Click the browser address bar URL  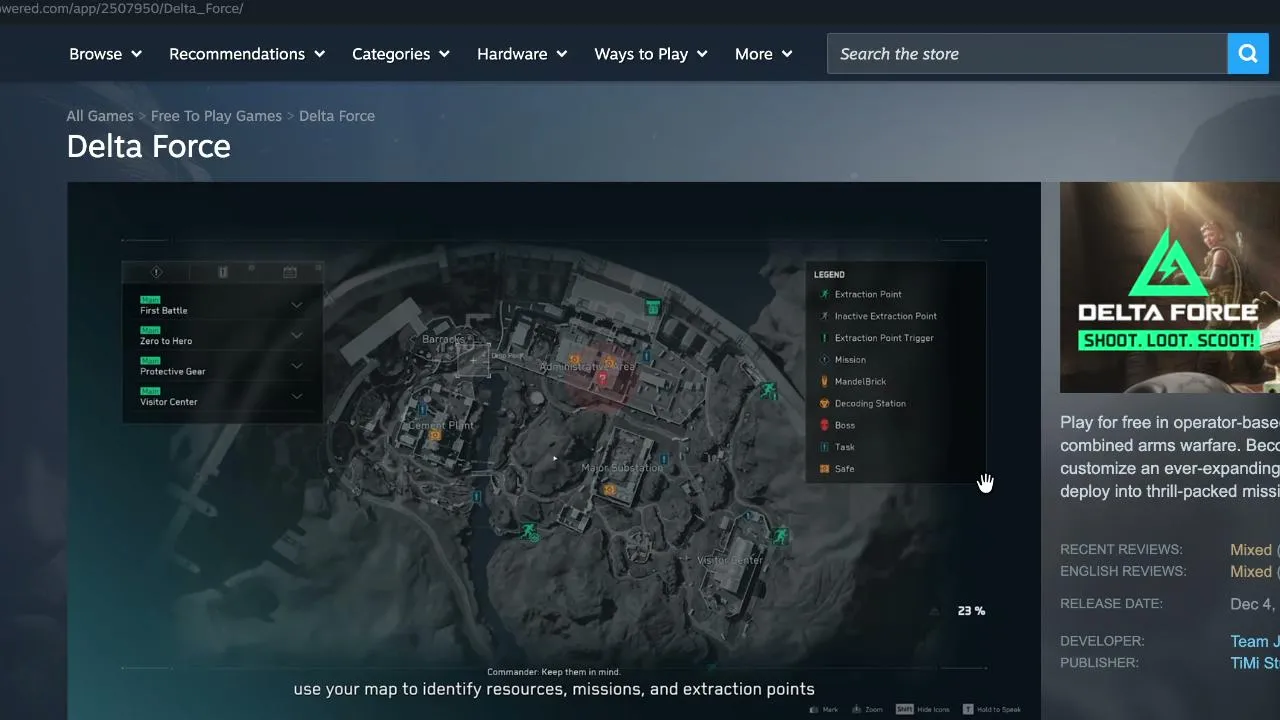(x=122, y=8)
